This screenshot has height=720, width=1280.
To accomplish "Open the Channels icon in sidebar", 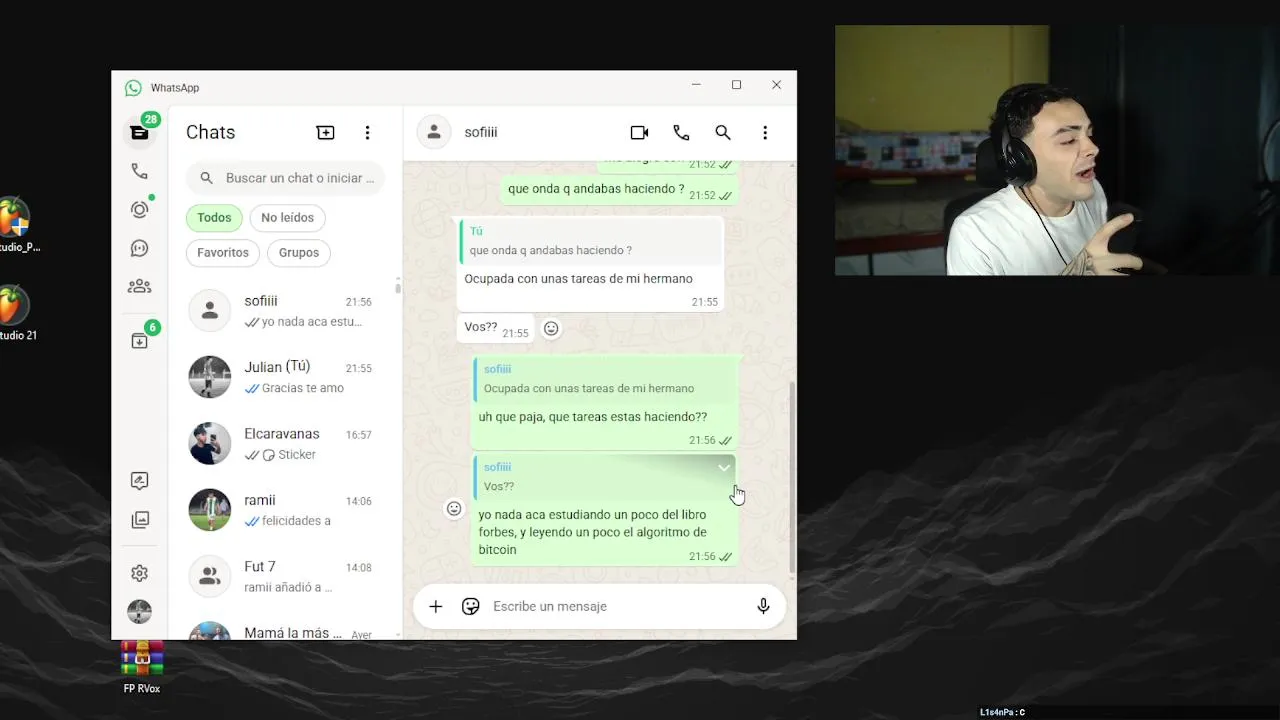I will pyautogui.click(x=140, y=248).
